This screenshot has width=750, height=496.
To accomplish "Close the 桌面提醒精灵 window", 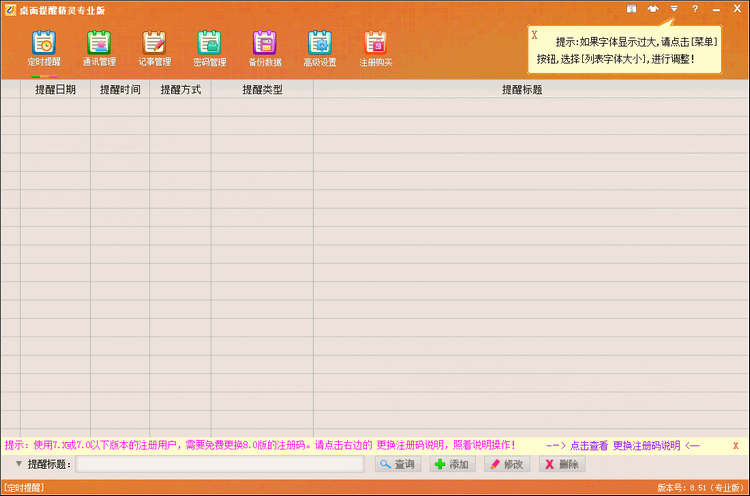I will [x=737, y=9].
